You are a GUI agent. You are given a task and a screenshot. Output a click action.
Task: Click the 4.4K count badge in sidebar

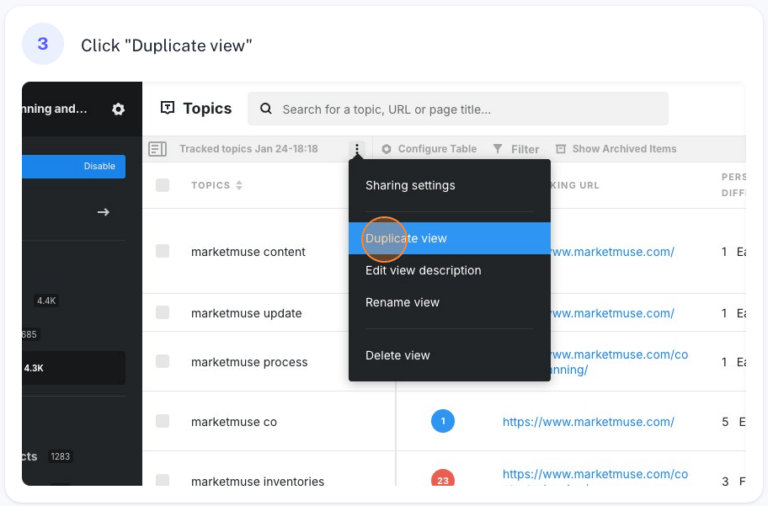[47, 301]
